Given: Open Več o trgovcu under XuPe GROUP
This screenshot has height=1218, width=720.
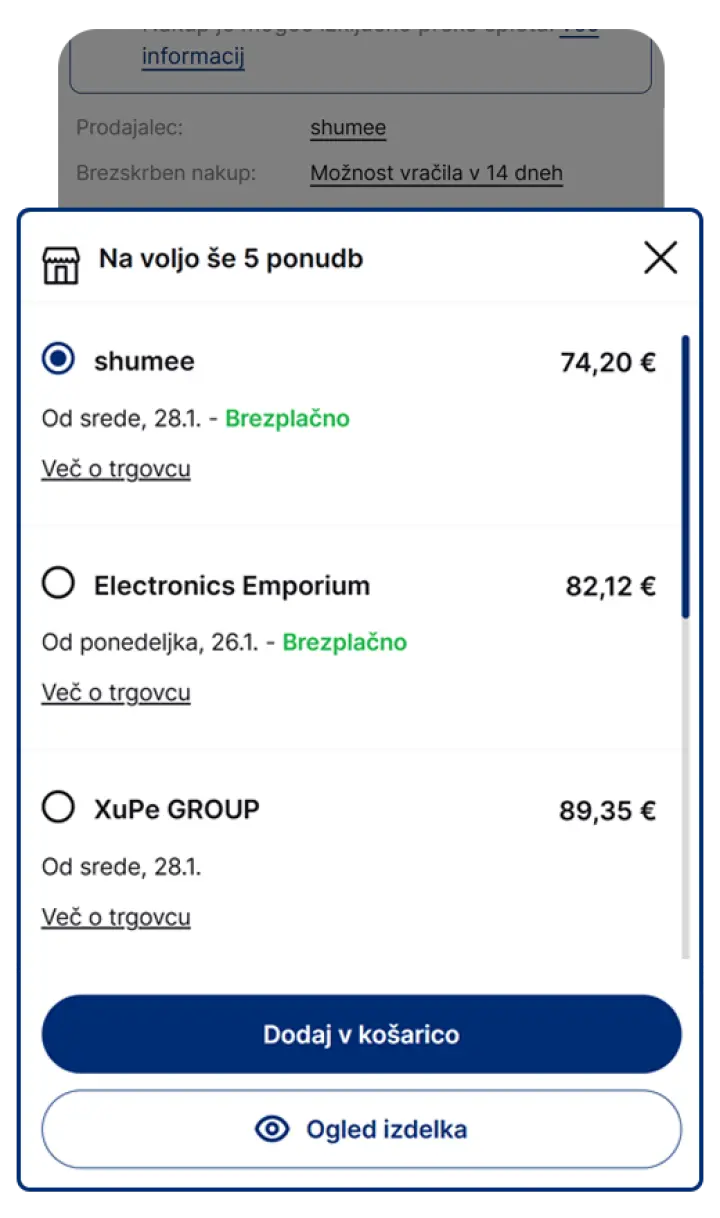Looking at the screenshot, I should (x=116, y=917).
